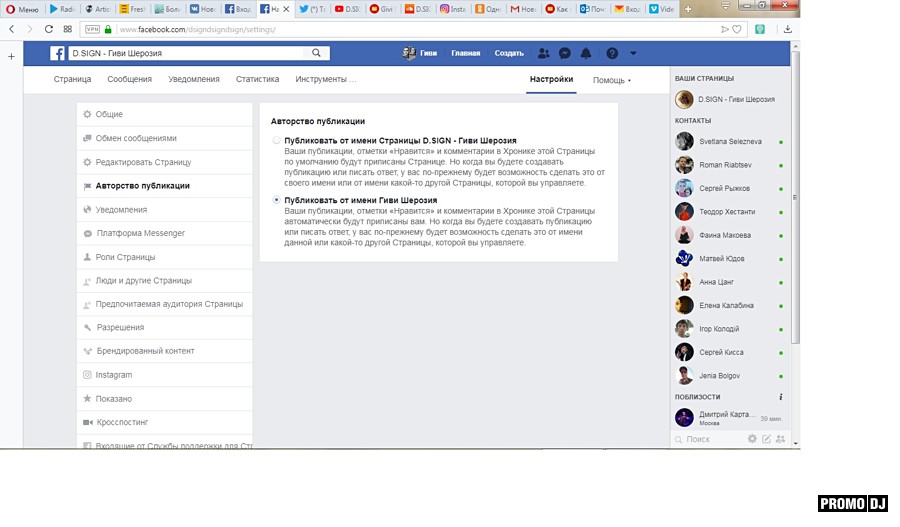Select publish as Гиви Шерозия radio button
The image size is (900, 527).
(277, 200)
